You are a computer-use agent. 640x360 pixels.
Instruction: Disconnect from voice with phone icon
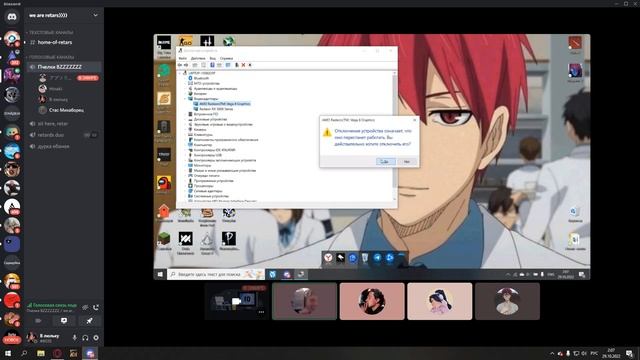(96, 307)
